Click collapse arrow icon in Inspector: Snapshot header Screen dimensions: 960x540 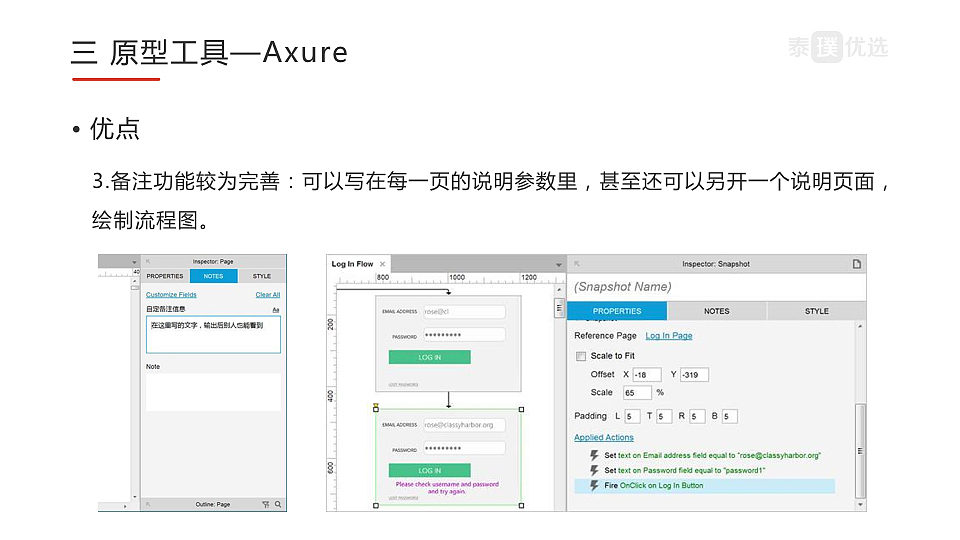tap(576, 264)
